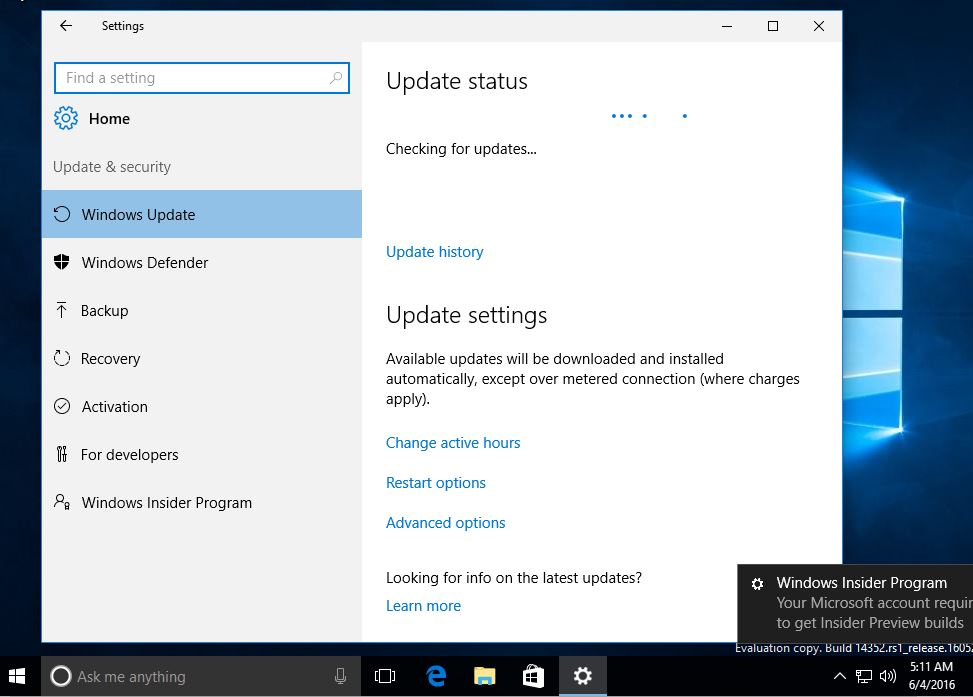Click the gear icon in Insider notification

(x=757, y=583)
